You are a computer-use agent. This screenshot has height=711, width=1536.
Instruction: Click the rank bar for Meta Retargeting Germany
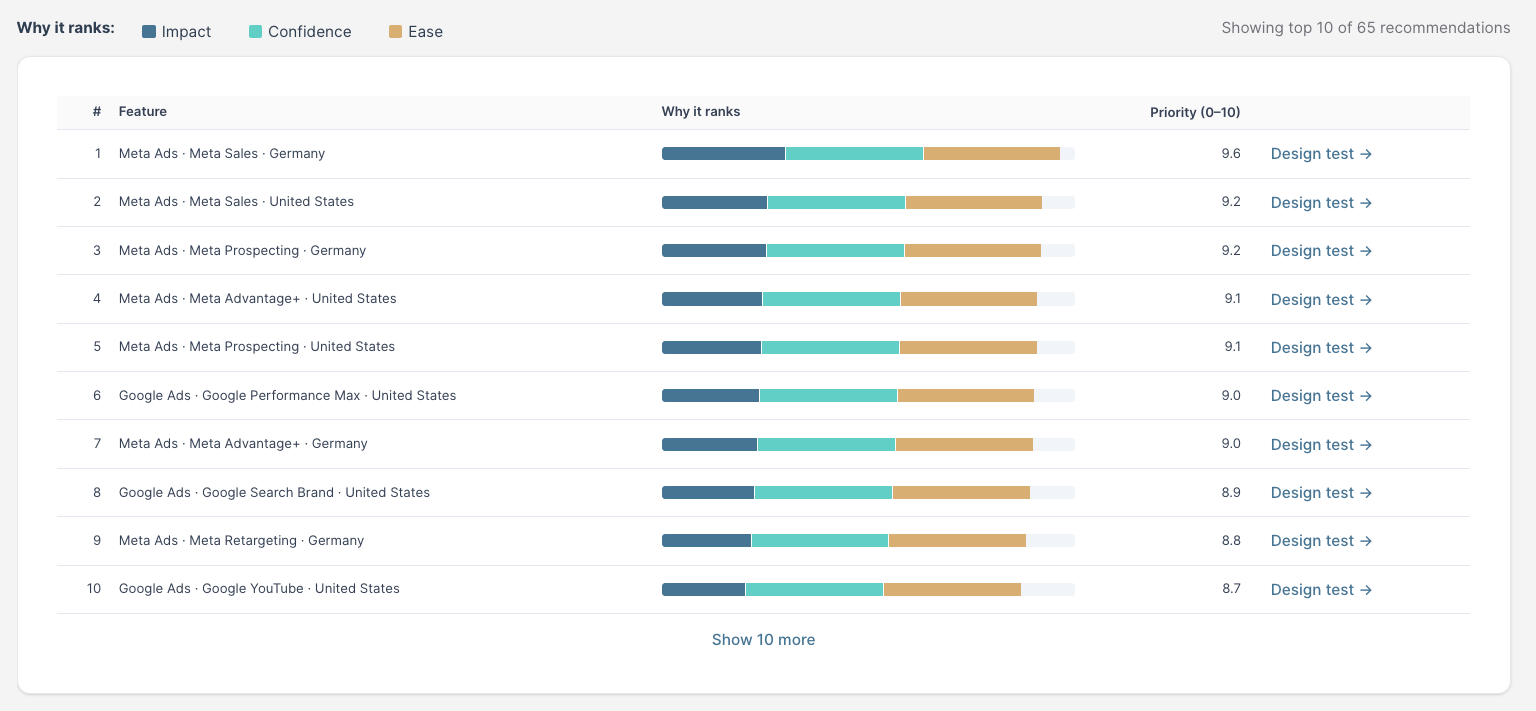pyautogui.click(x=868, y=541)
